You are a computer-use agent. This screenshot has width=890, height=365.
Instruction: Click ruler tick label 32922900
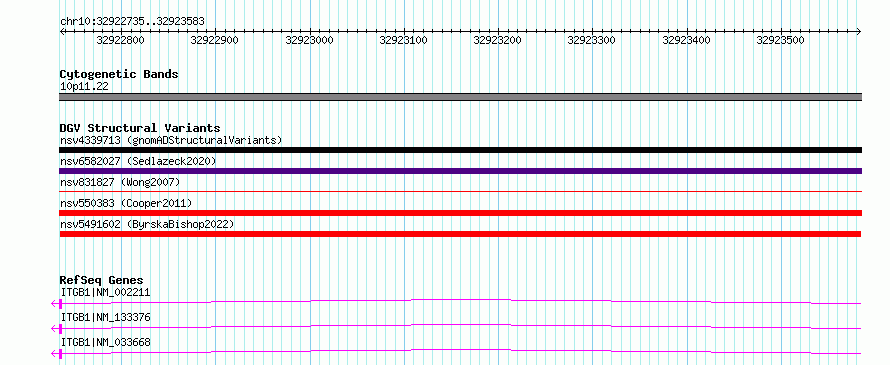pyautogui.click(x=215, y=40)
